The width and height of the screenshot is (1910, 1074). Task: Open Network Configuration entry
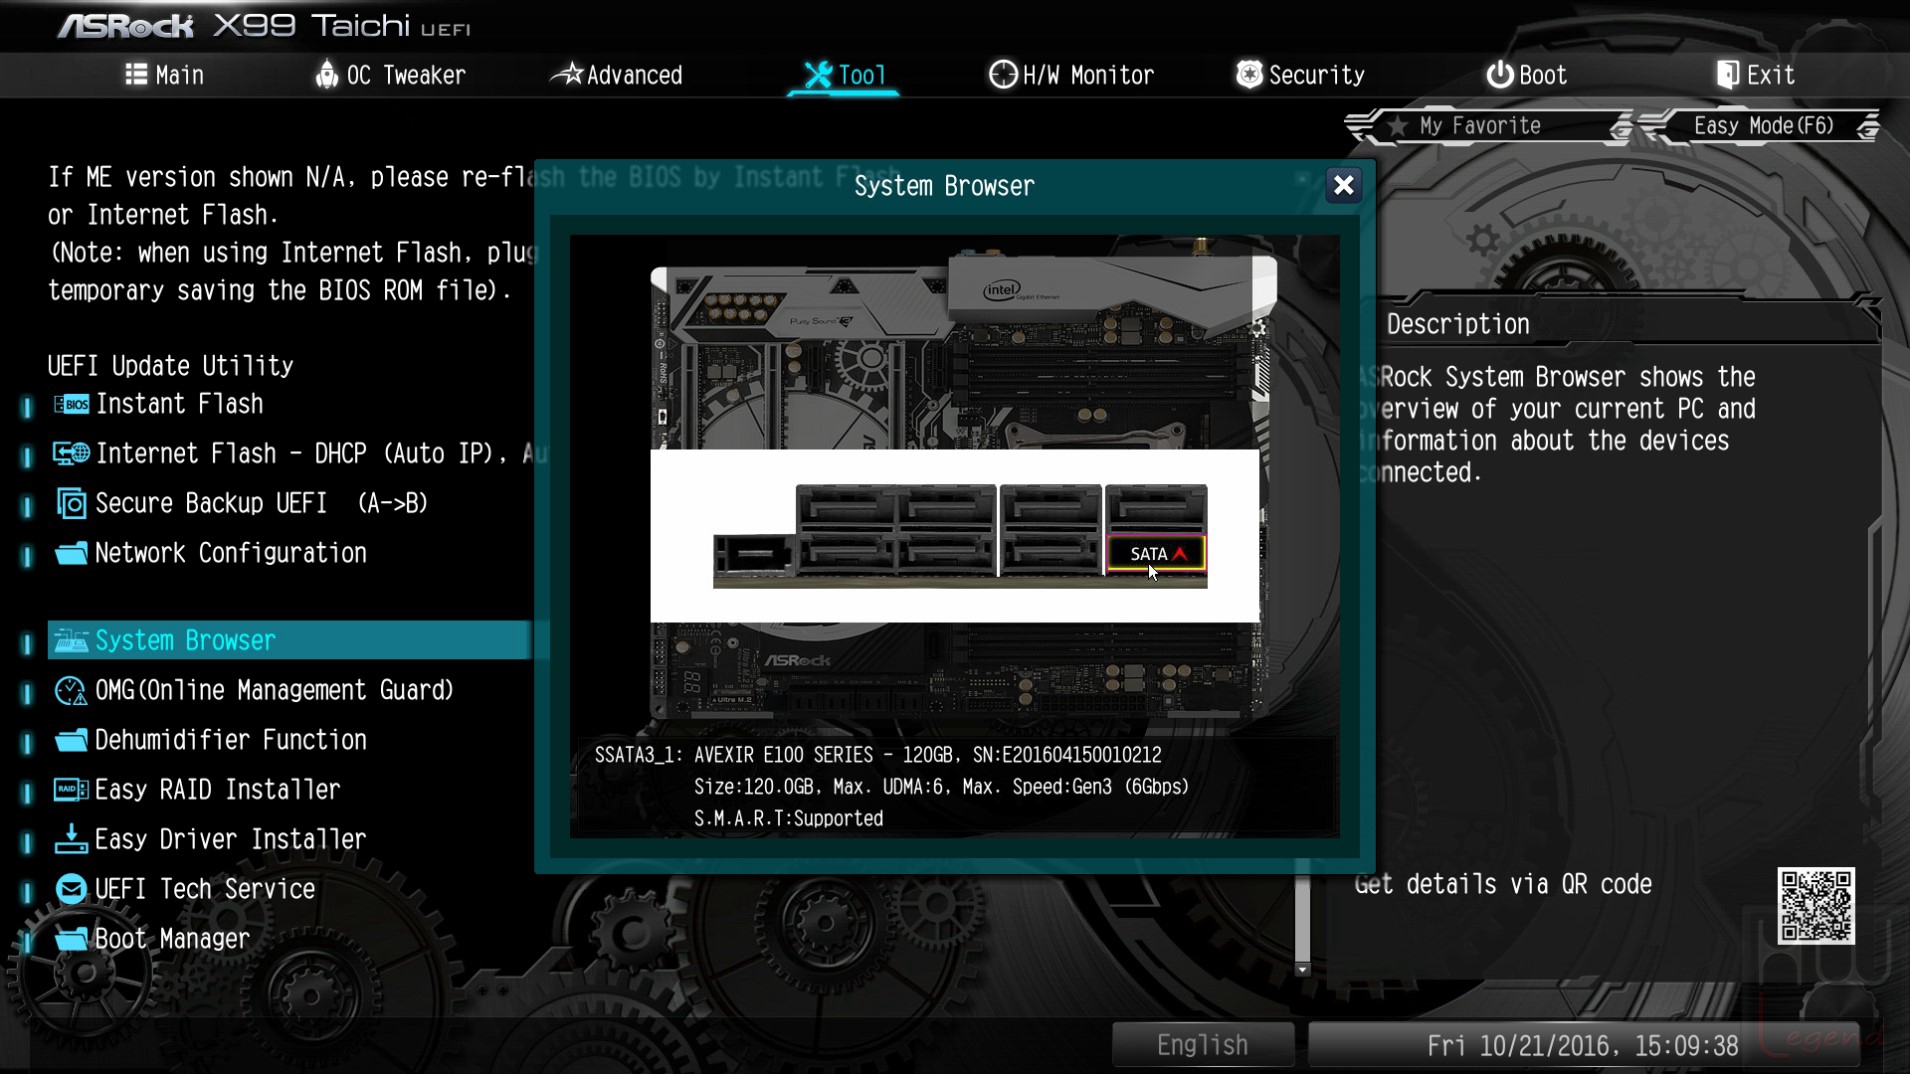[x=231, y=553]
